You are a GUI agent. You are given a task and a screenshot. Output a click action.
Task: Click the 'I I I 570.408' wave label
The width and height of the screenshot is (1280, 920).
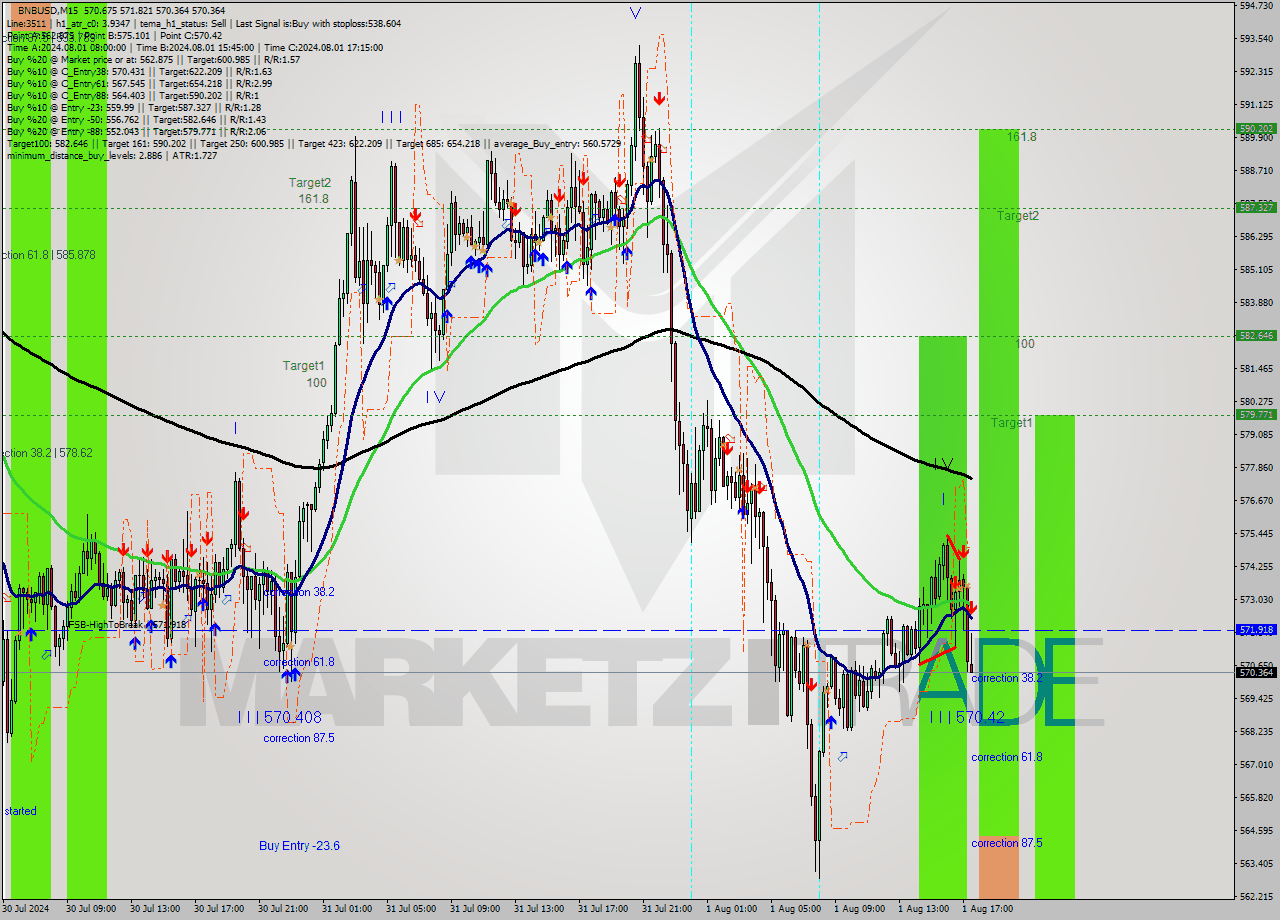[x=280, y=717]
